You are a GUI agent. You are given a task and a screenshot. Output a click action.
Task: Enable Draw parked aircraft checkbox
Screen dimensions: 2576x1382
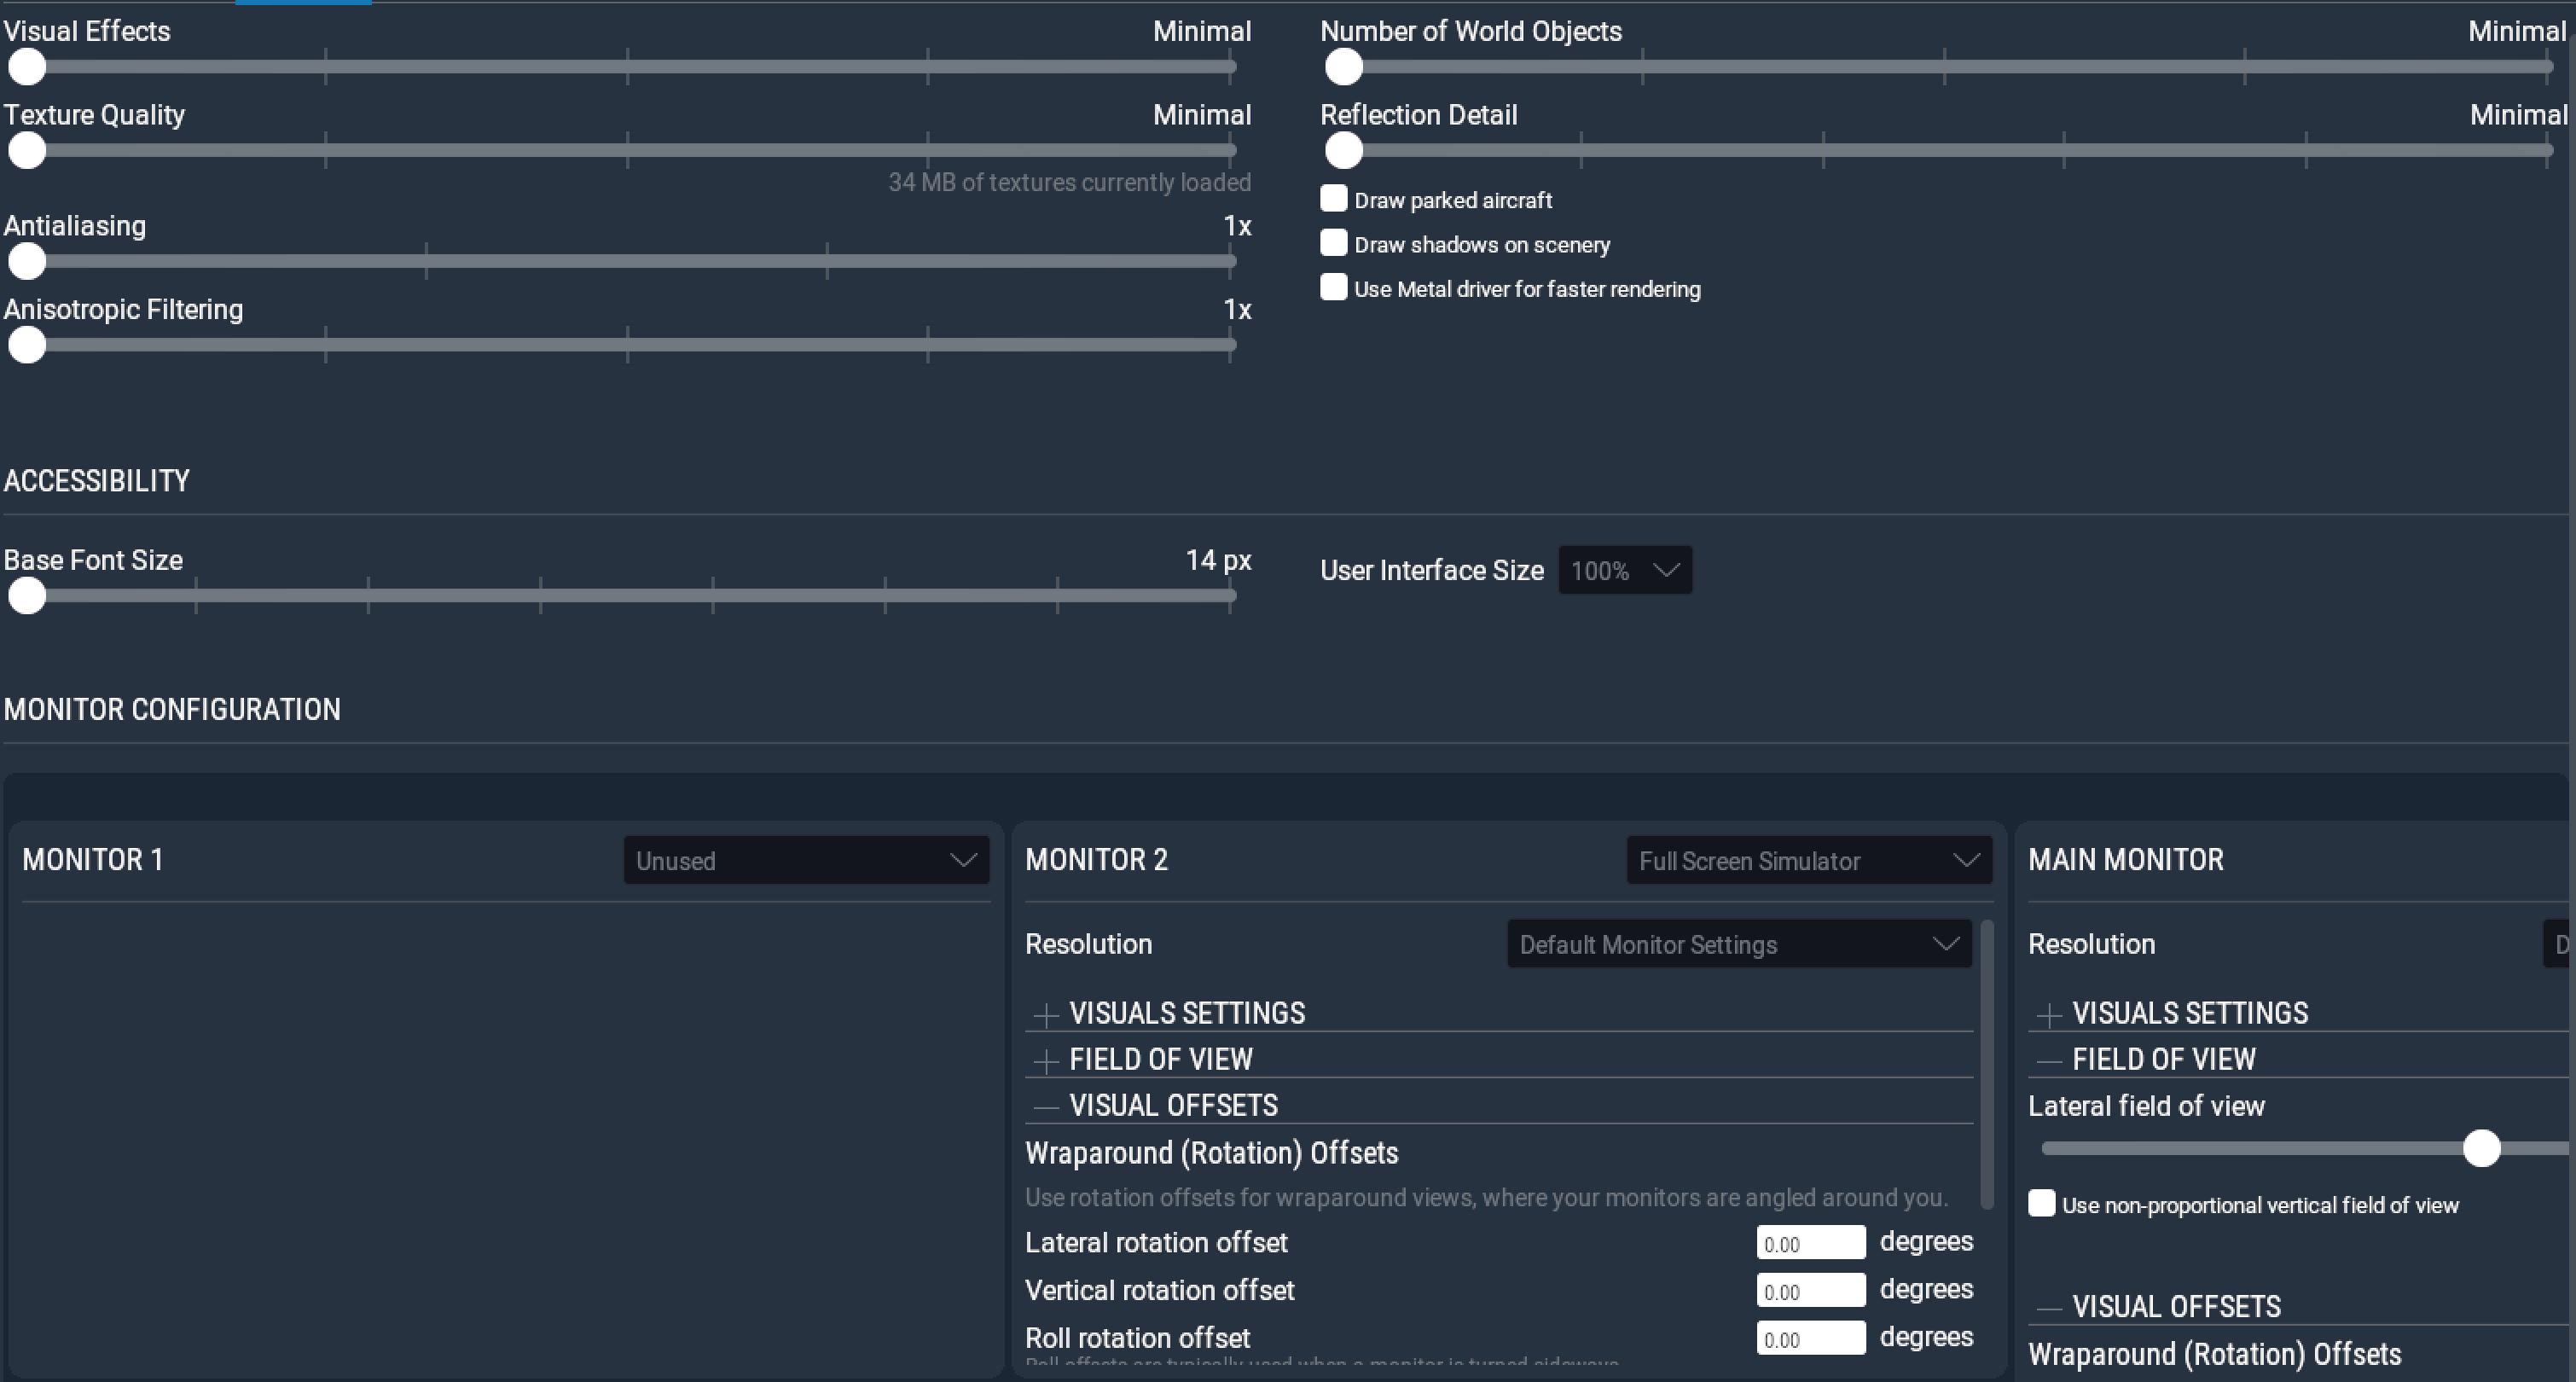tap(1333, 199)
